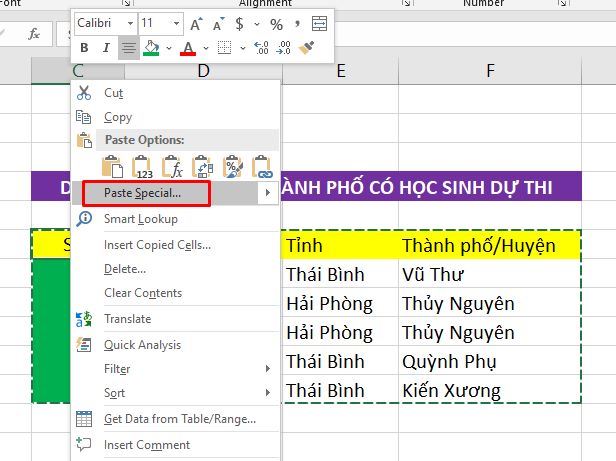The height and width of the screenshot is (461, 616).
Task: Apply green Fill Color bucket
Action: pyautogui.click(x=151, y=48)
